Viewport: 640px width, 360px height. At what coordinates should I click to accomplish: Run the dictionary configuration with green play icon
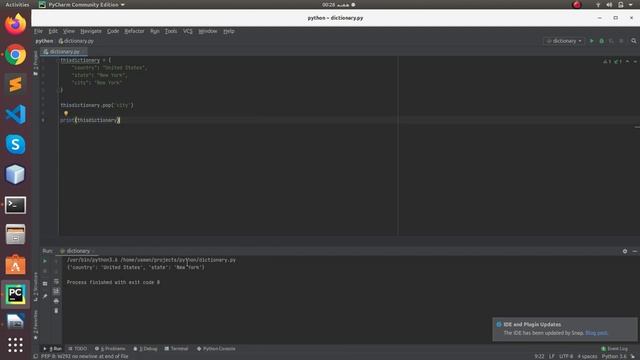pos(591,41)
